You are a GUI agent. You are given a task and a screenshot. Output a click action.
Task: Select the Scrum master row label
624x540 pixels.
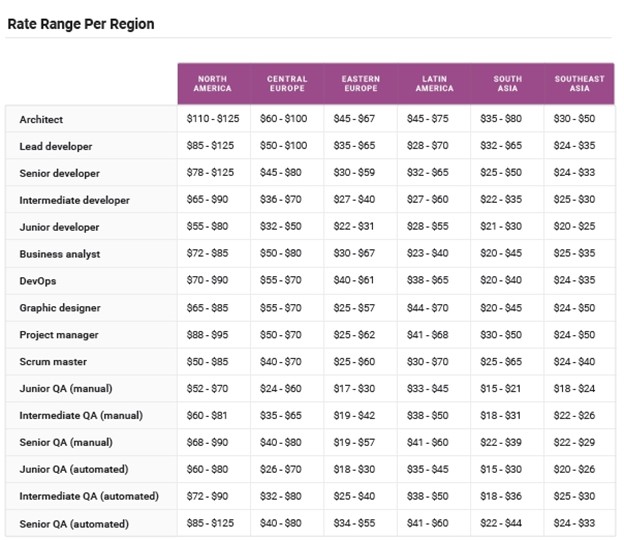54,362
